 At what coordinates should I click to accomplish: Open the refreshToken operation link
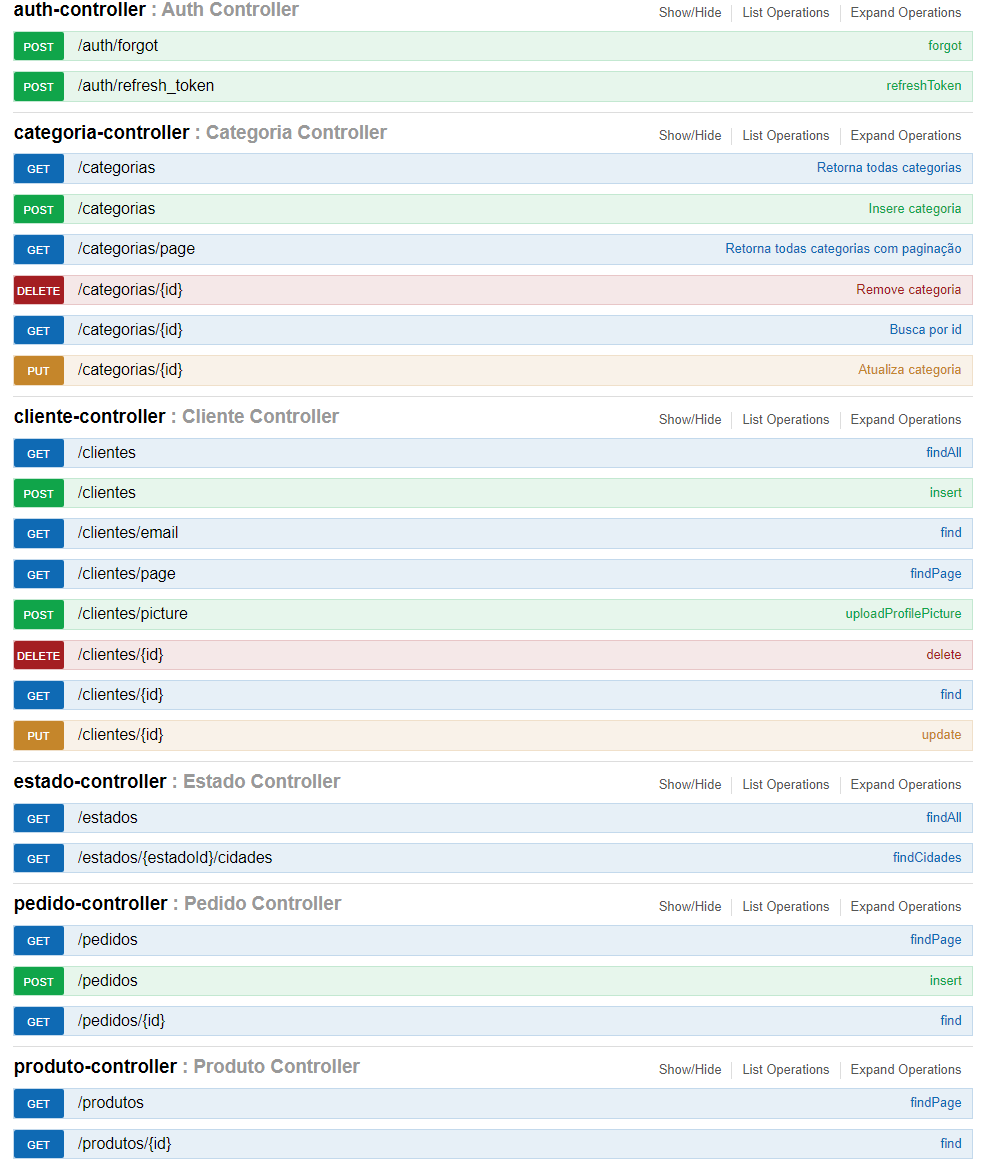click(x=924, y=85)
